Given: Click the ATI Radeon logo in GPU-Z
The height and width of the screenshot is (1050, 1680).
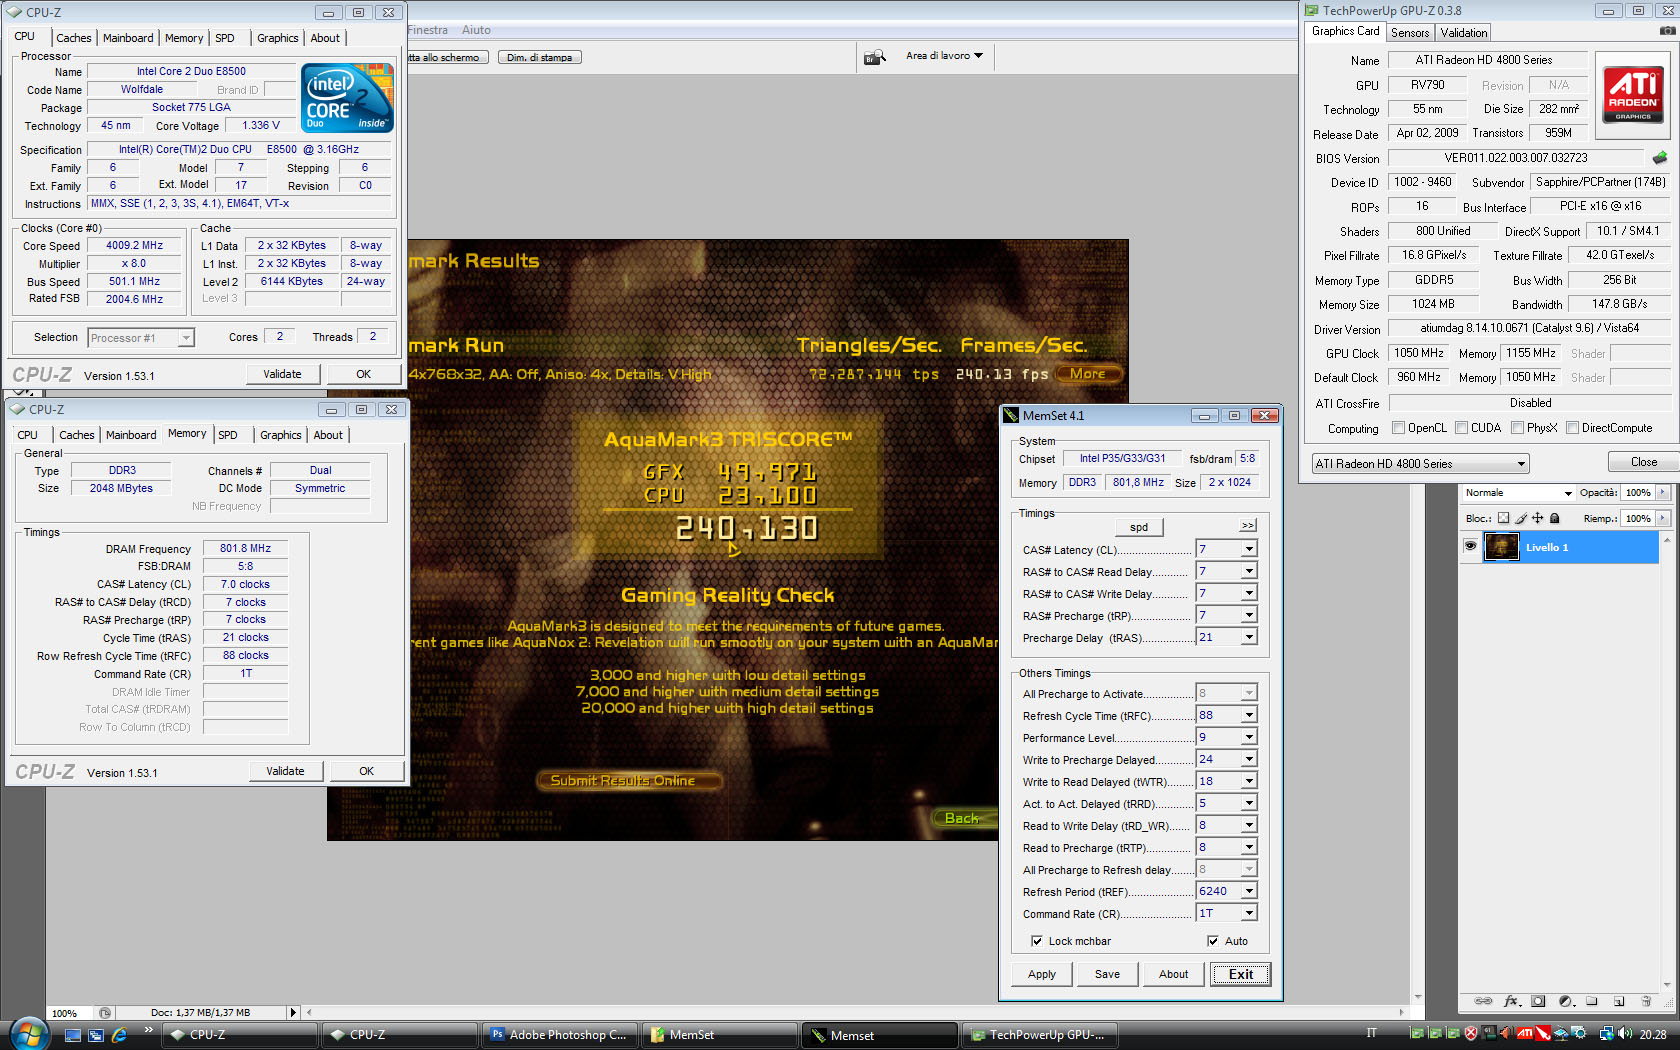Looking at the screenshot, I should 1633,93.
